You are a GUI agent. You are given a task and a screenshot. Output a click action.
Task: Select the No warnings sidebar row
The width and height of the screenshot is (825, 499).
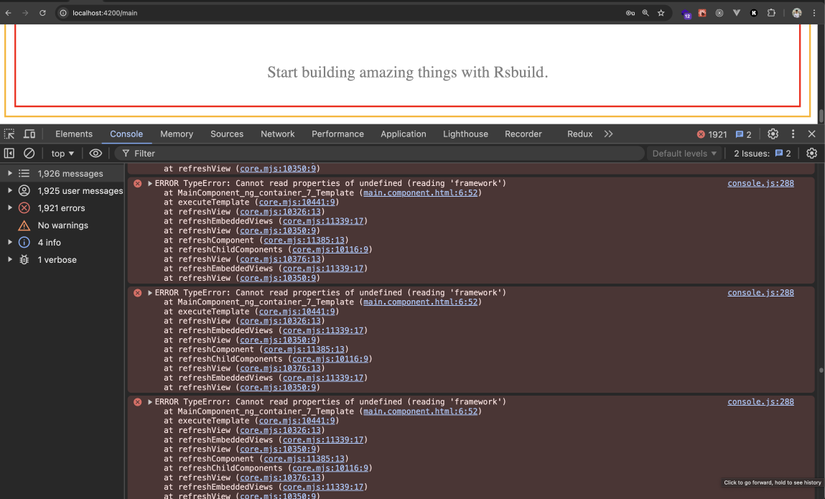tap(63, 225)
